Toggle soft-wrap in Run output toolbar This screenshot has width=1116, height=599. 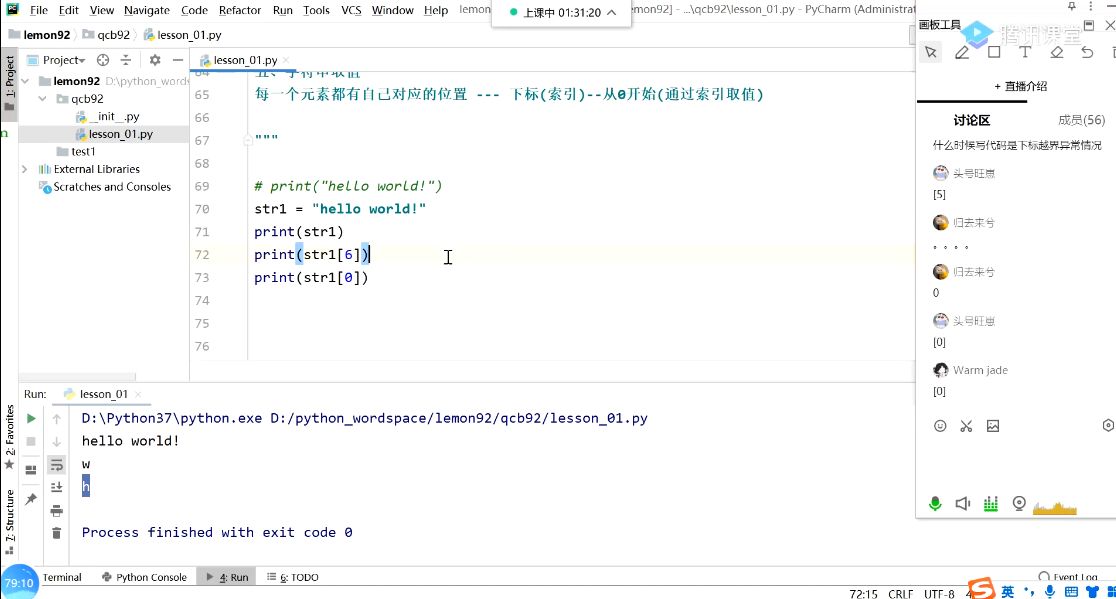pos(56,465)
